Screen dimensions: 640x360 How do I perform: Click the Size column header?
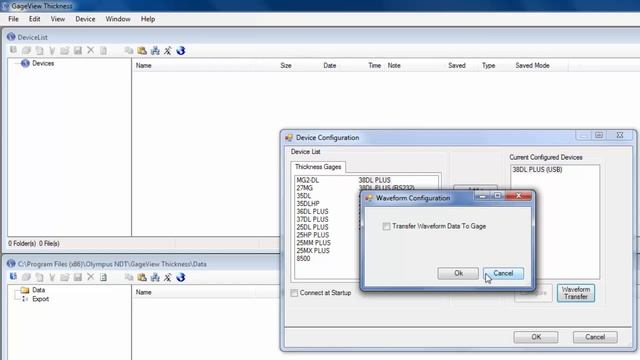click(x=286, y=65)
